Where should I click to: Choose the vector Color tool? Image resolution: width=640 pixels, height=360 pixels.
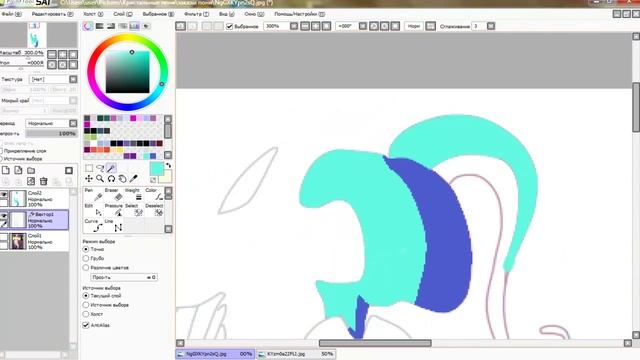tap(154, 195)
